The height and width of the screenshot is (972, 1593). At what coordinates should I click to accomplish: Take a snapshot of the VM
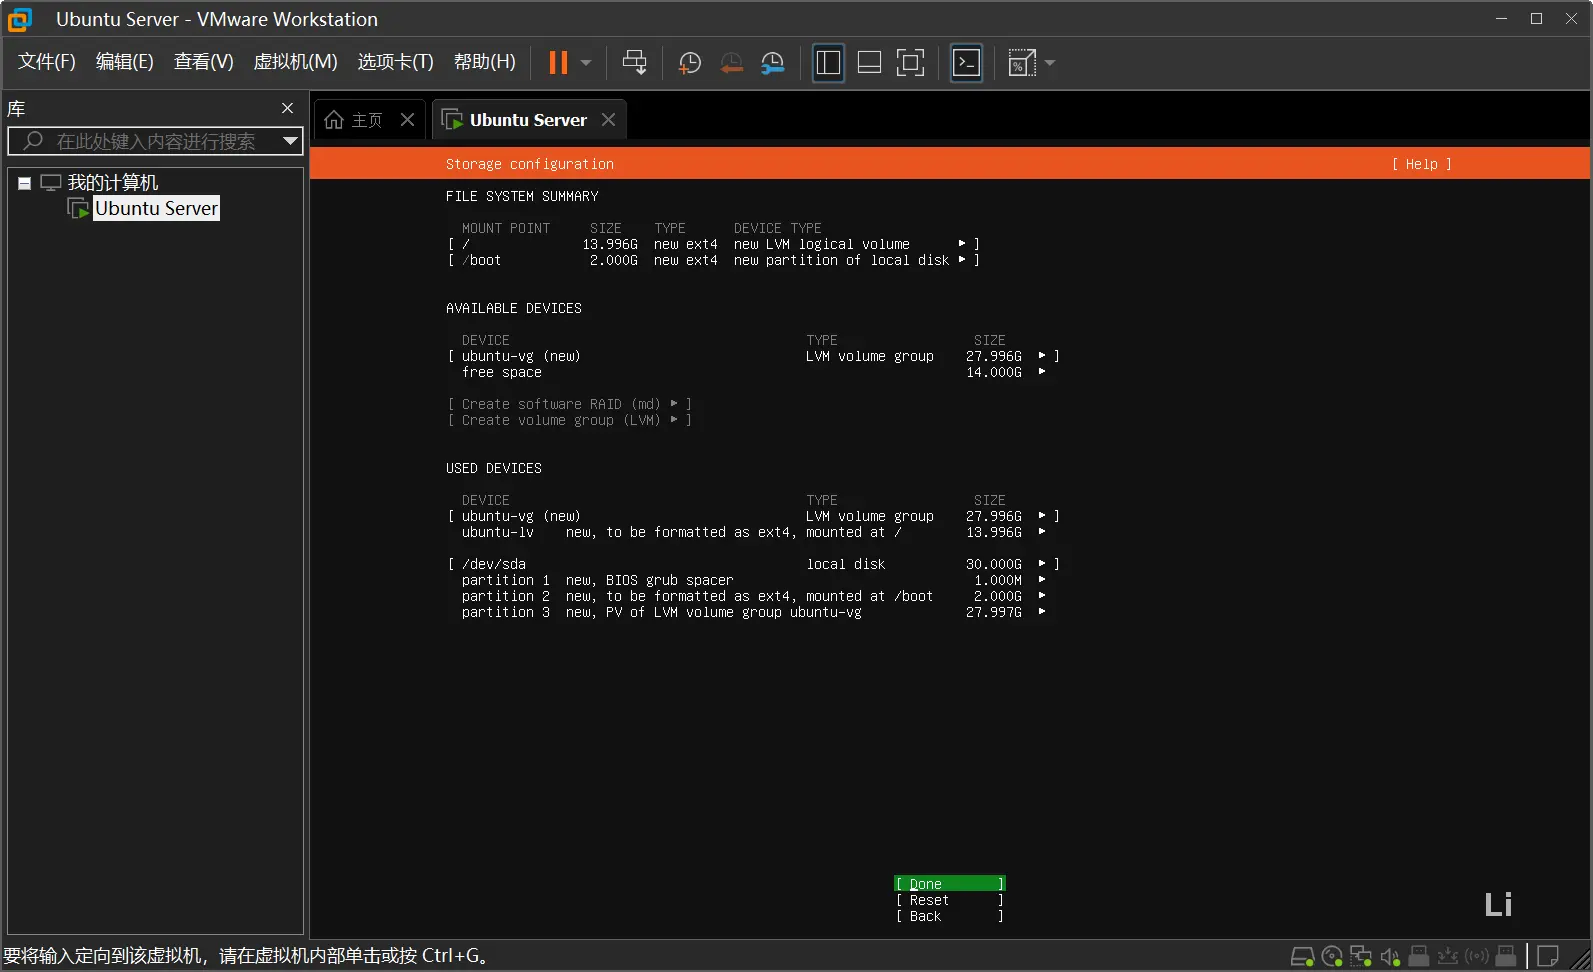coord(689,63)
